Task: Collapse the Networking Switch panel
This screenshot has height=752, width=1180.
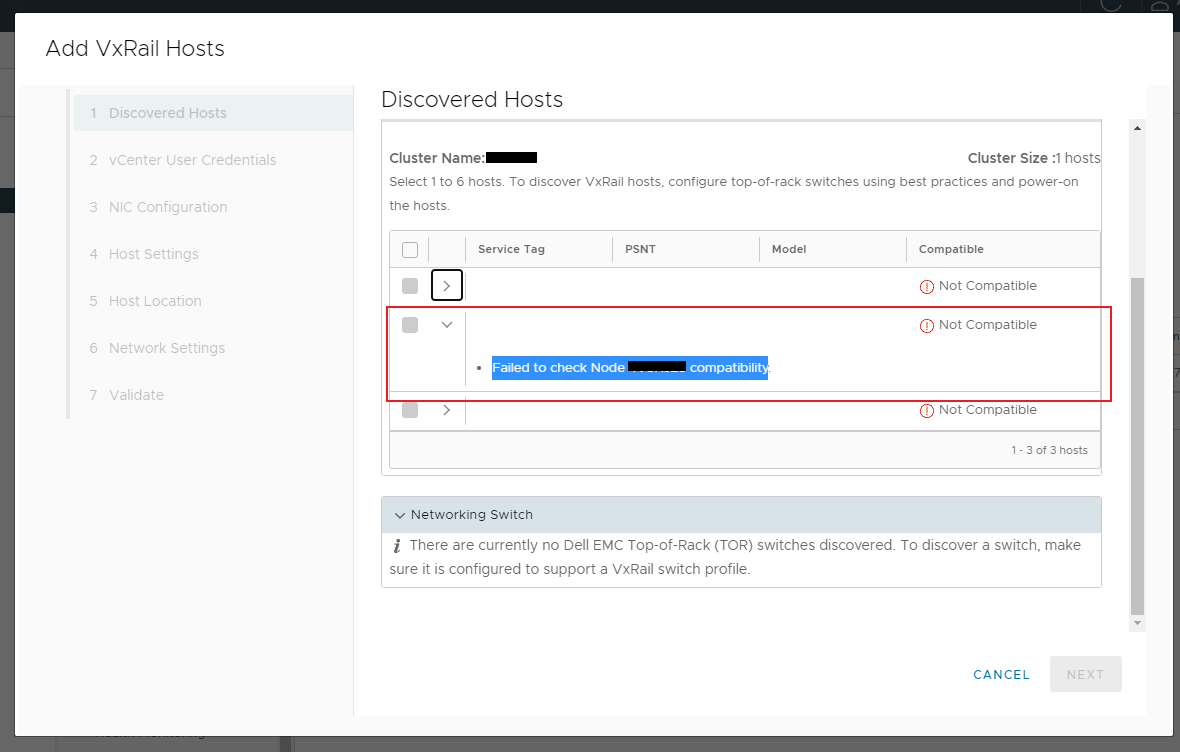Action: pyautogui.click(x=400, y=514)
